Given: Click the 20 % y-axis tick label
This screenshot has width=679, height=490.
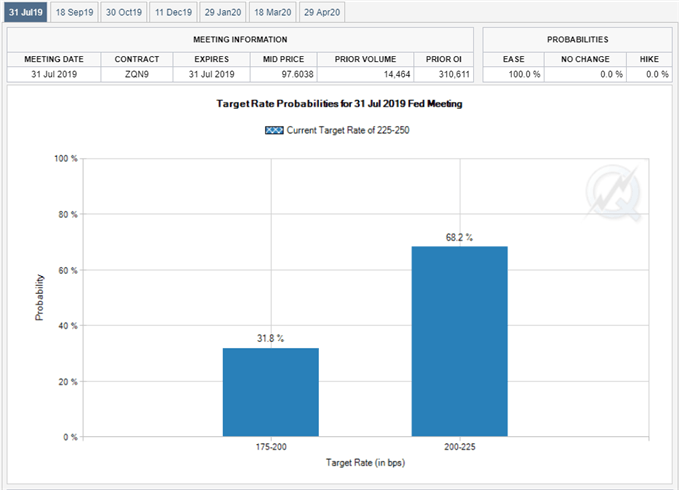Looking at the screenshot, I should 68,382.
